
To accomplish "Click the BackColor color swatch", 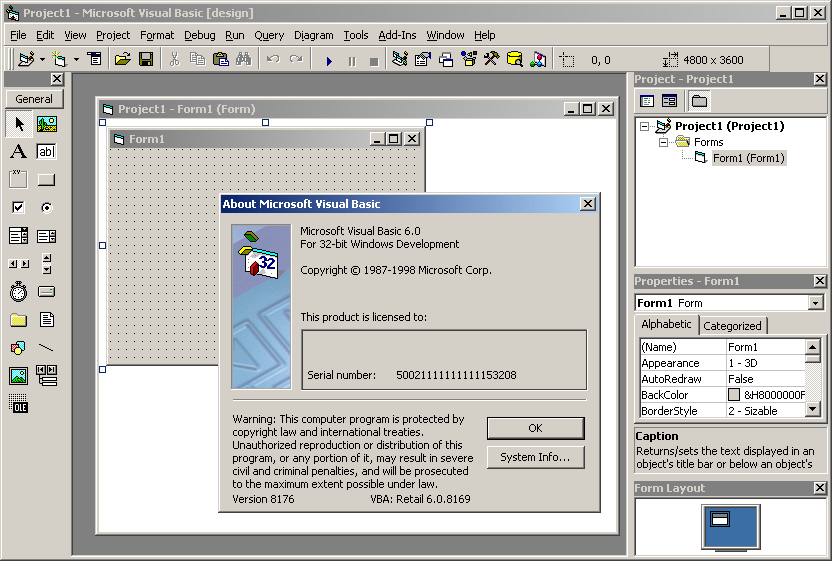I will (x=733, y=395).
